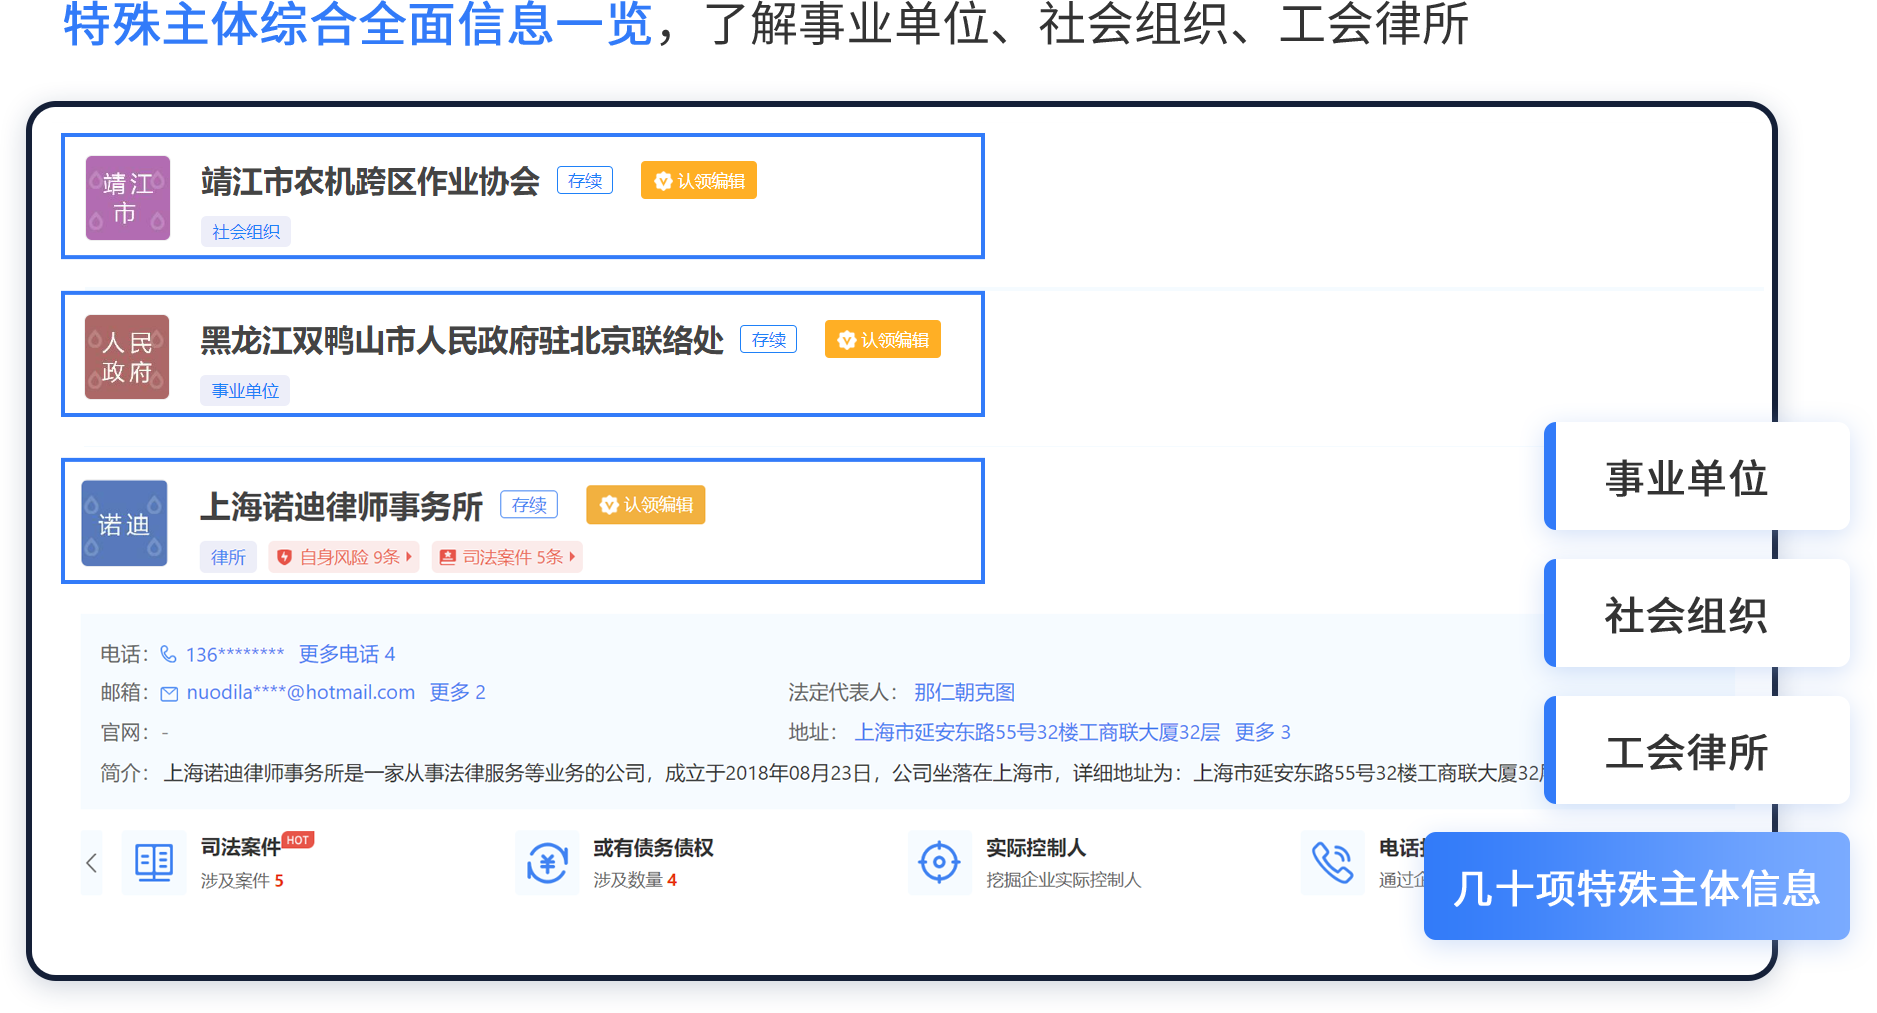Click the envelope icon beside email address
Screen dimensions: 1877x1013
[x=169, y=694]
